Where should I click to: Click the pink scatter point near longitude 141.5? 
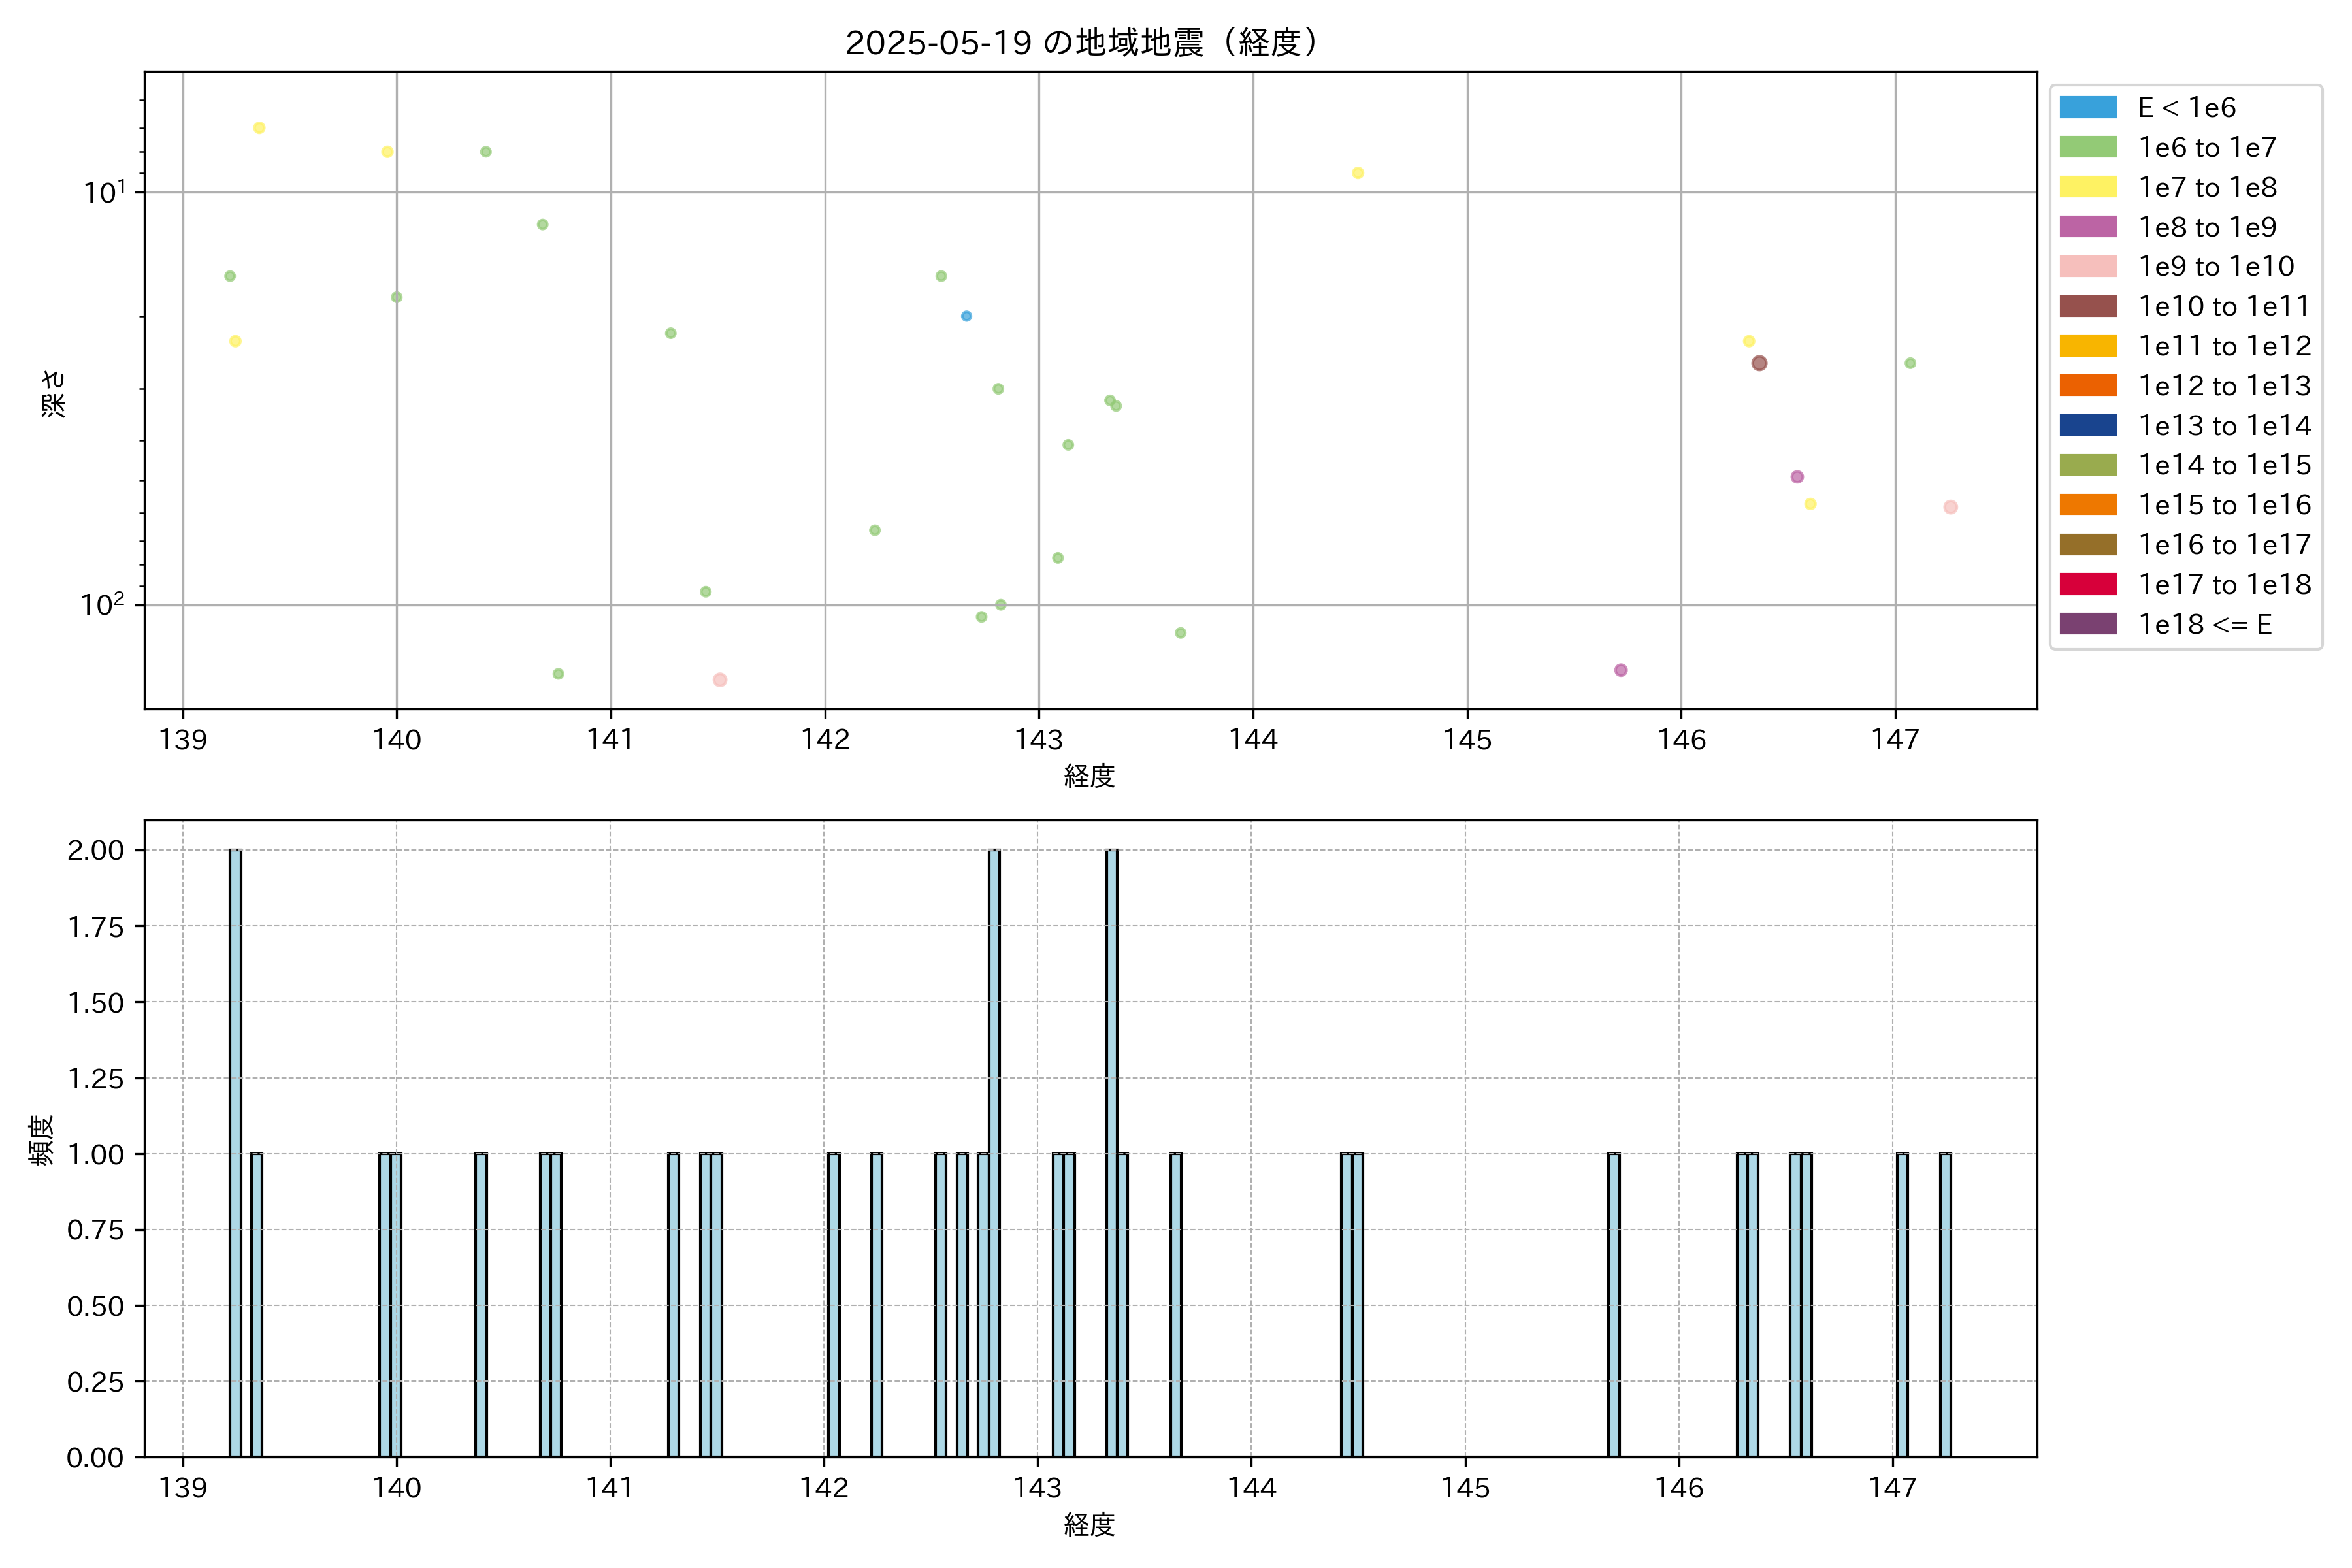coord(720,680)
